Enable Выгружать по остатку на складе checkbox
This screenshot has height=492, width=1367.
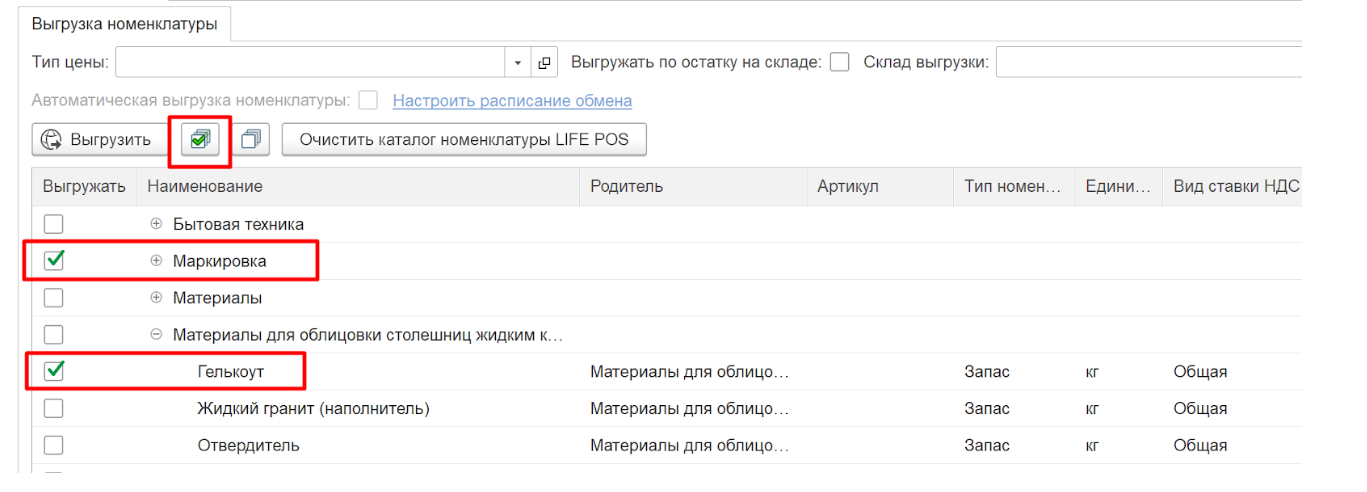point(840,62)
